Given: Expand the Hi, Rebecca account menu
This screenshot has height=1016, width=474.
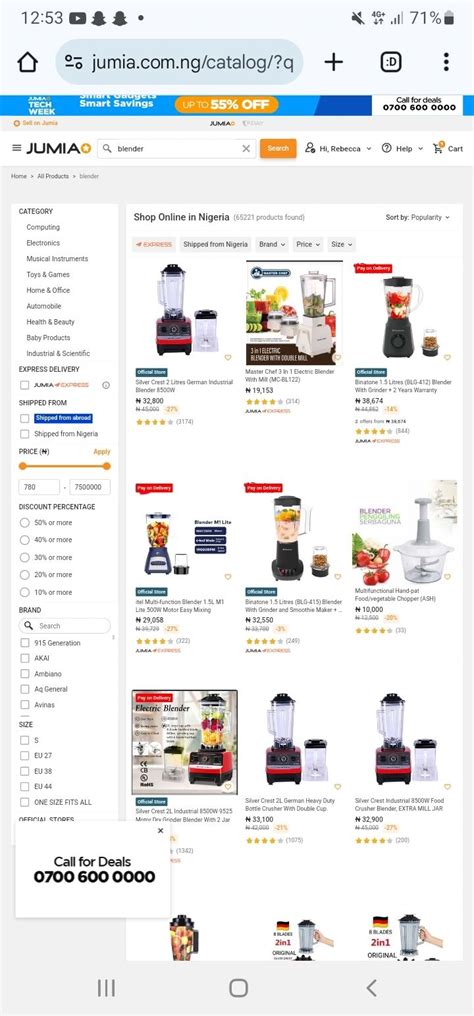Looking at the screenshot, I should (x=339, y=148).
